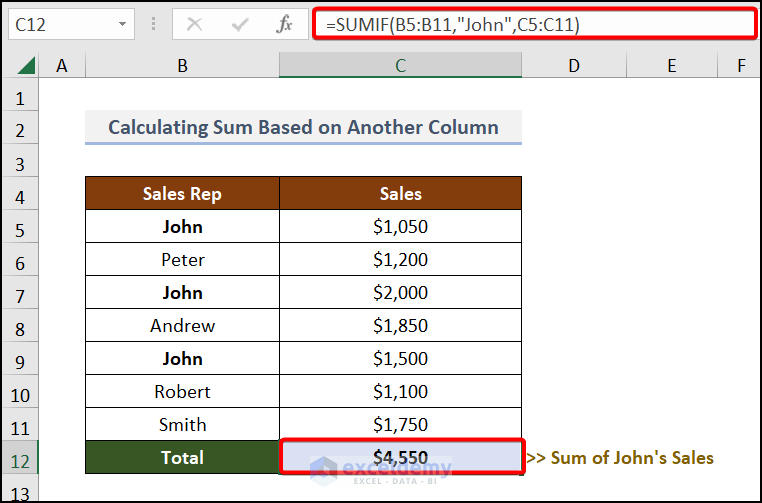Select row 12 header

click(20, 458)
